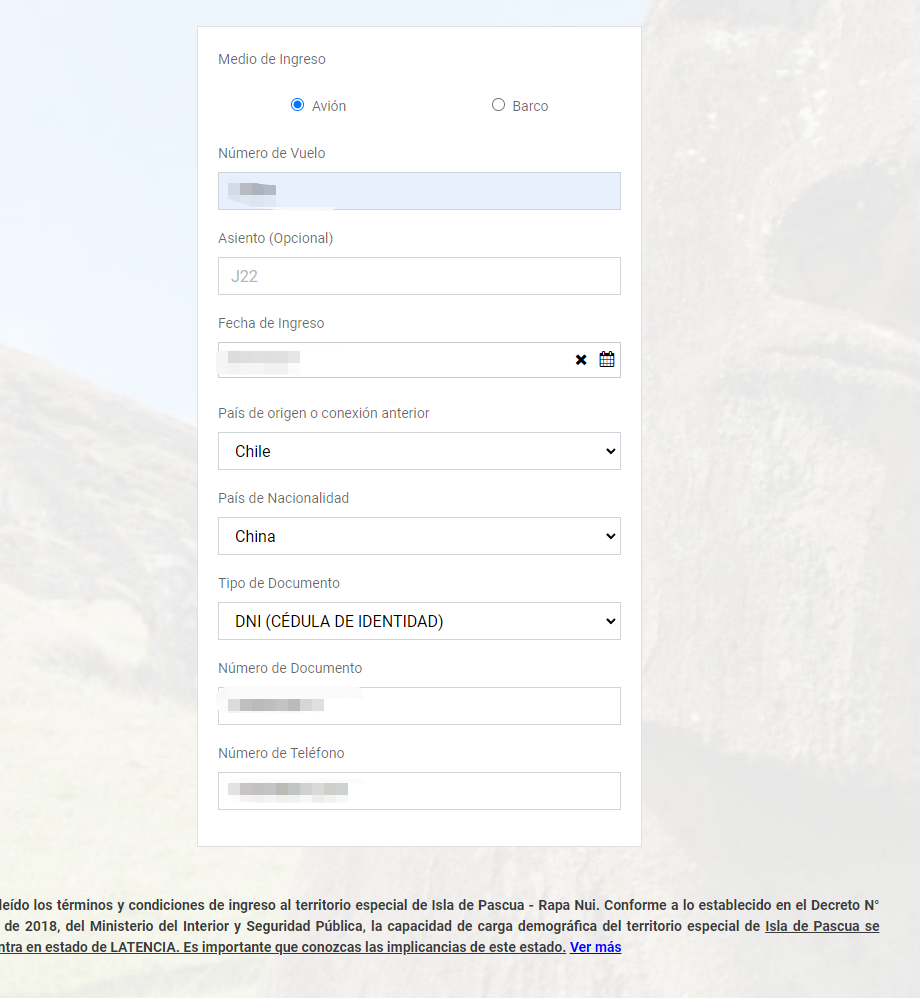This screenshot has height=998, width=920.
Task: Click the 'Medio de Ingreso' heading
Action: (272, 59)
